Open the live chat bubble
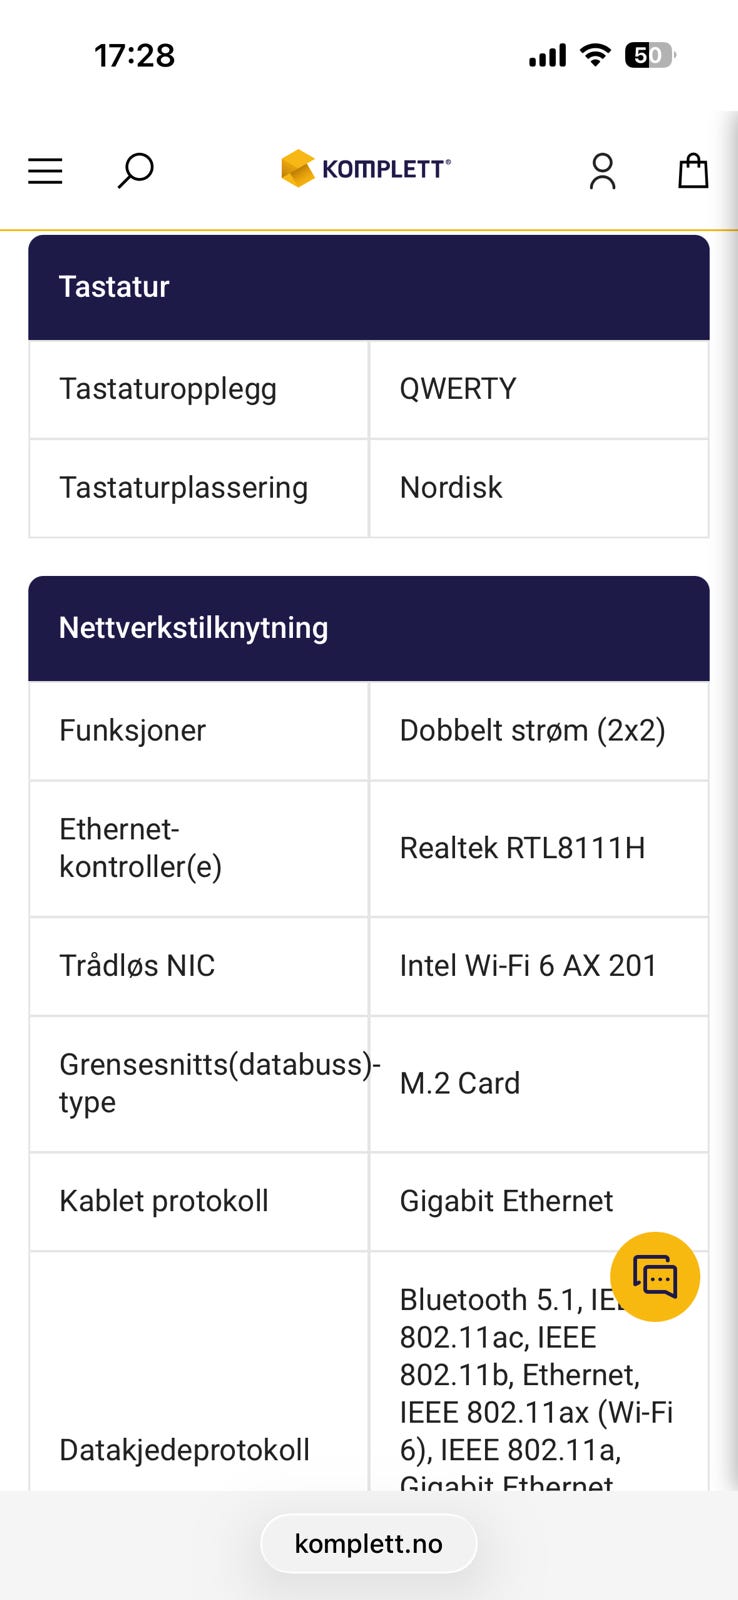The image size is (738, 1600). 655,1277
